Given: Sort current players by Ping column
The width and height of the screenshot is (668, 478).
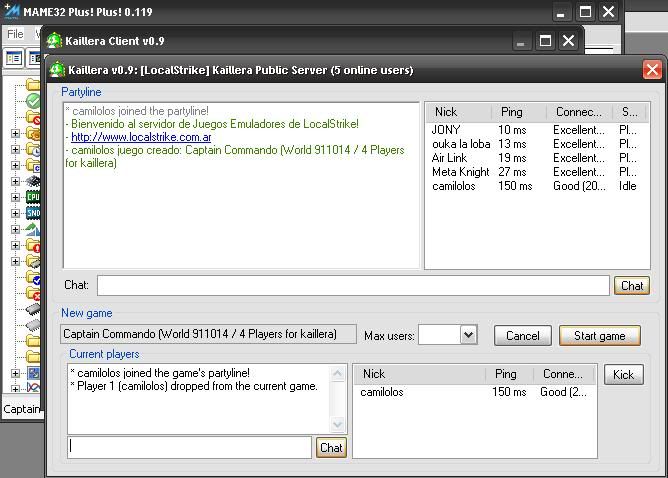Looking at the screenshot, I should [509, 374].
